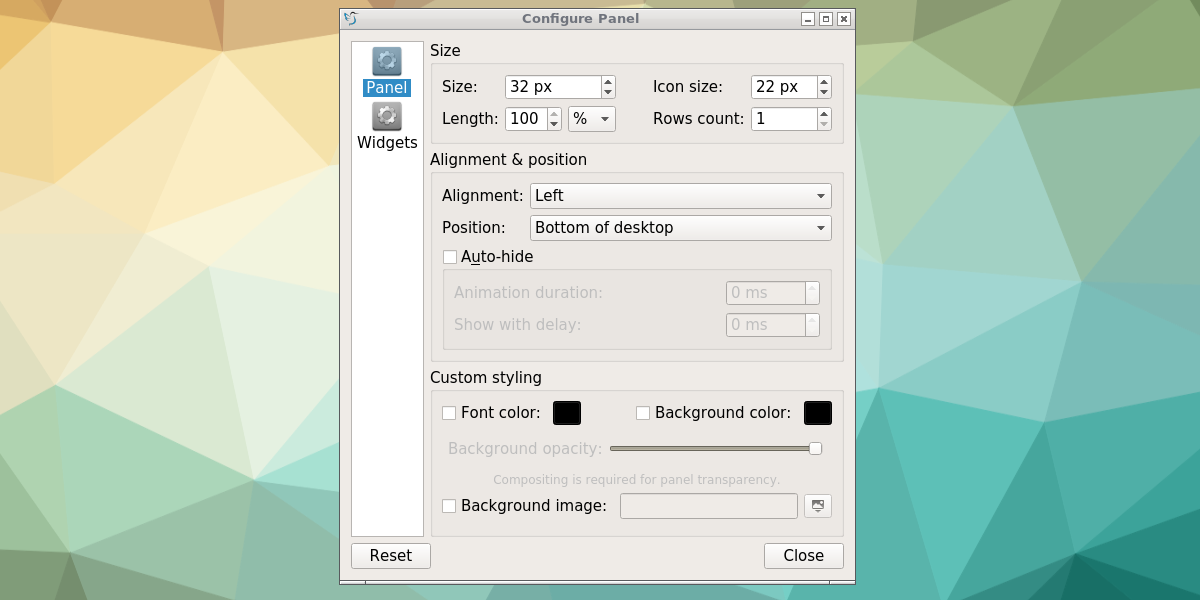Decrease panel Size with down arrow

point(608,93)
